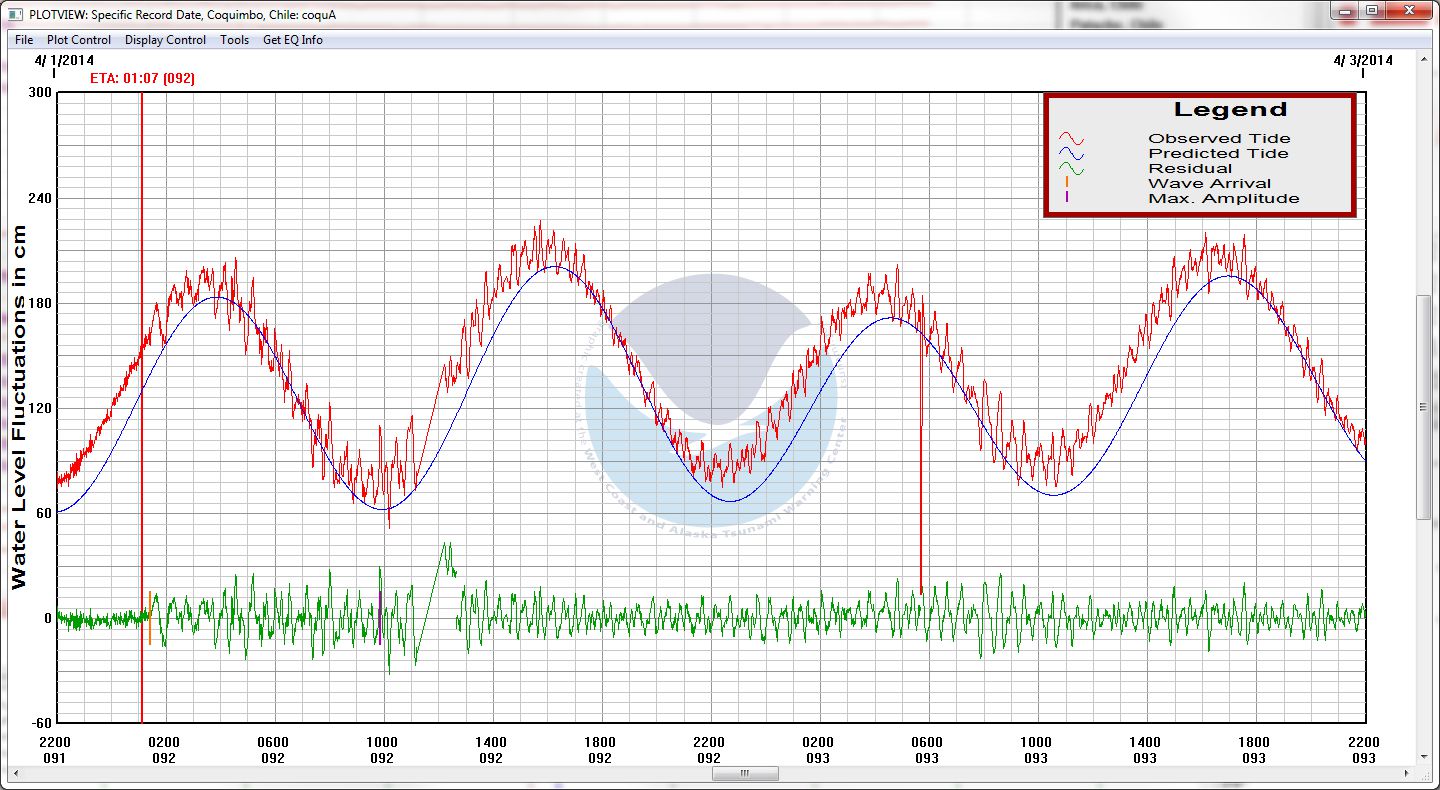Viewport: 1440px width, 790px height.
Task: Click 'Observed Tide' in the legend
Action: (1219, 139)
